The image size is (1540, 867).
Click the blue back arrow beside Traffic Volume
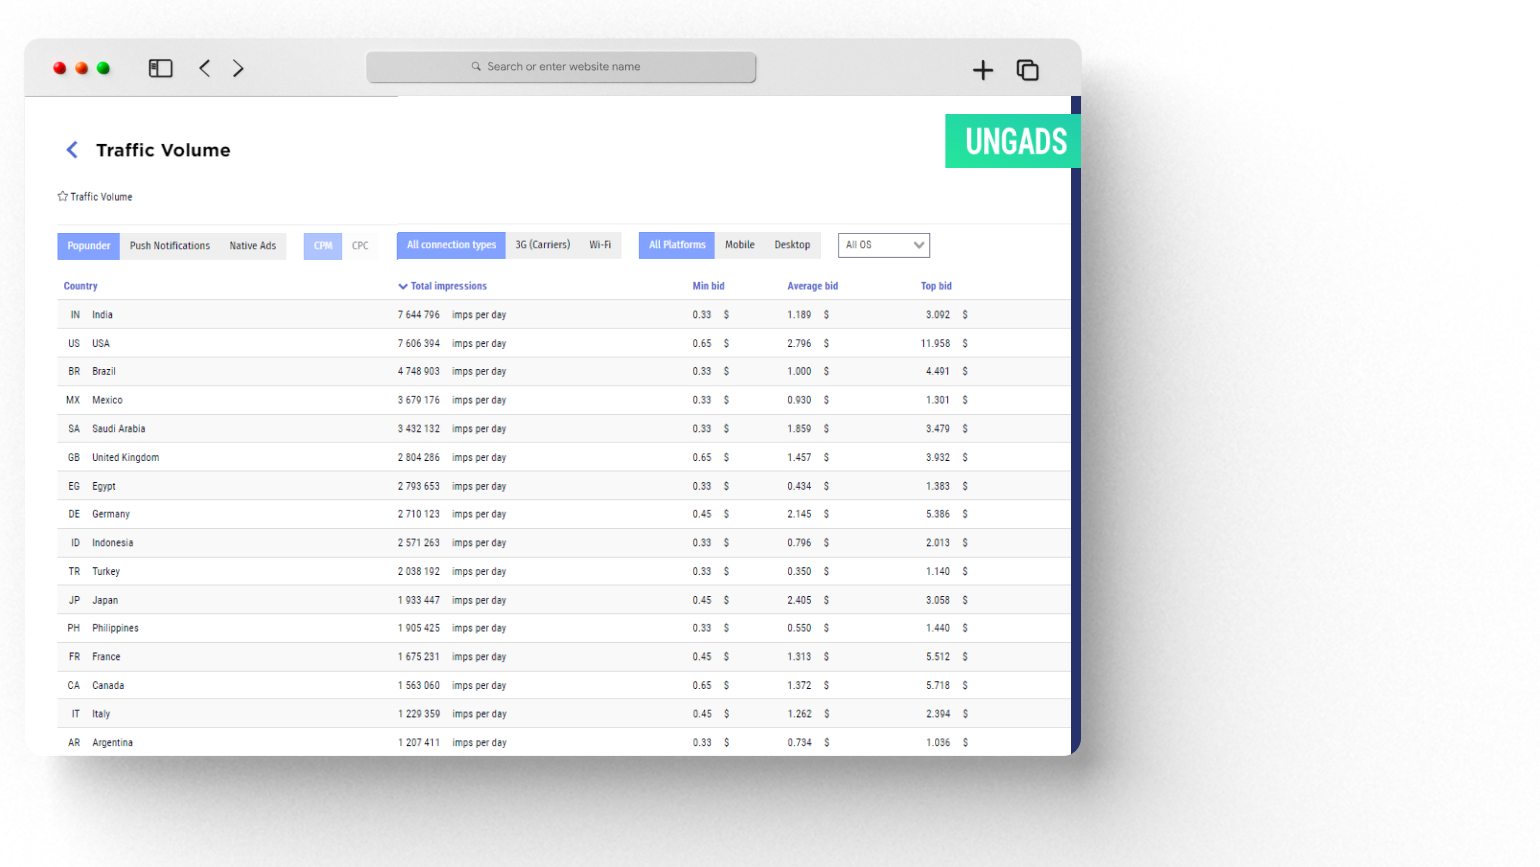point(72,150)
